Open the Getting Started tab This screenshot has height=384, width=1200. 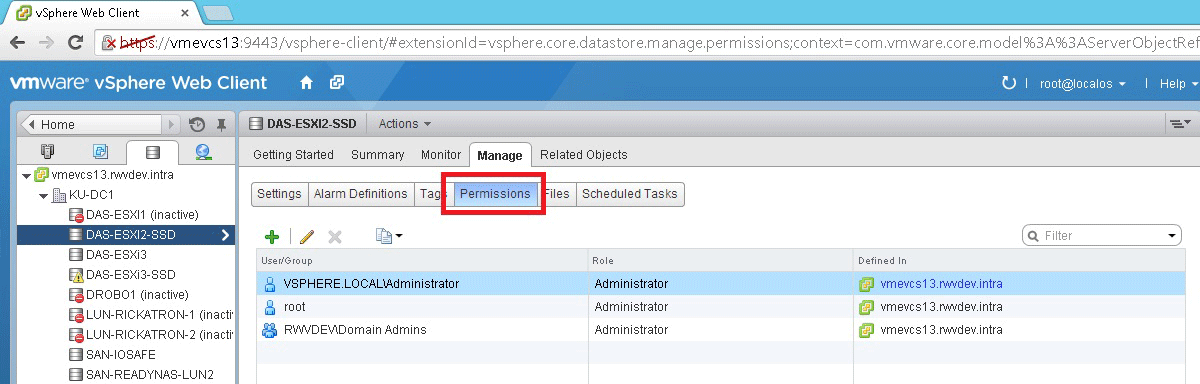(293, 155)
